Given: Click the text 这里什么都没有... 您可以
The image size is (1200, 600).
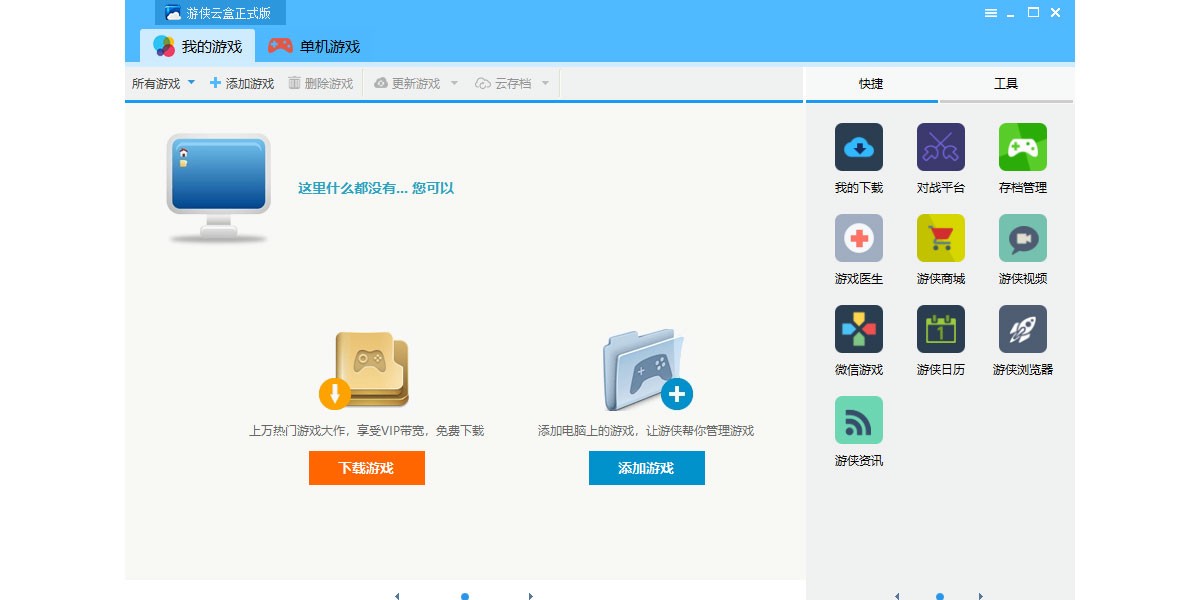Looking at the screenshot, I should point(376,188).
